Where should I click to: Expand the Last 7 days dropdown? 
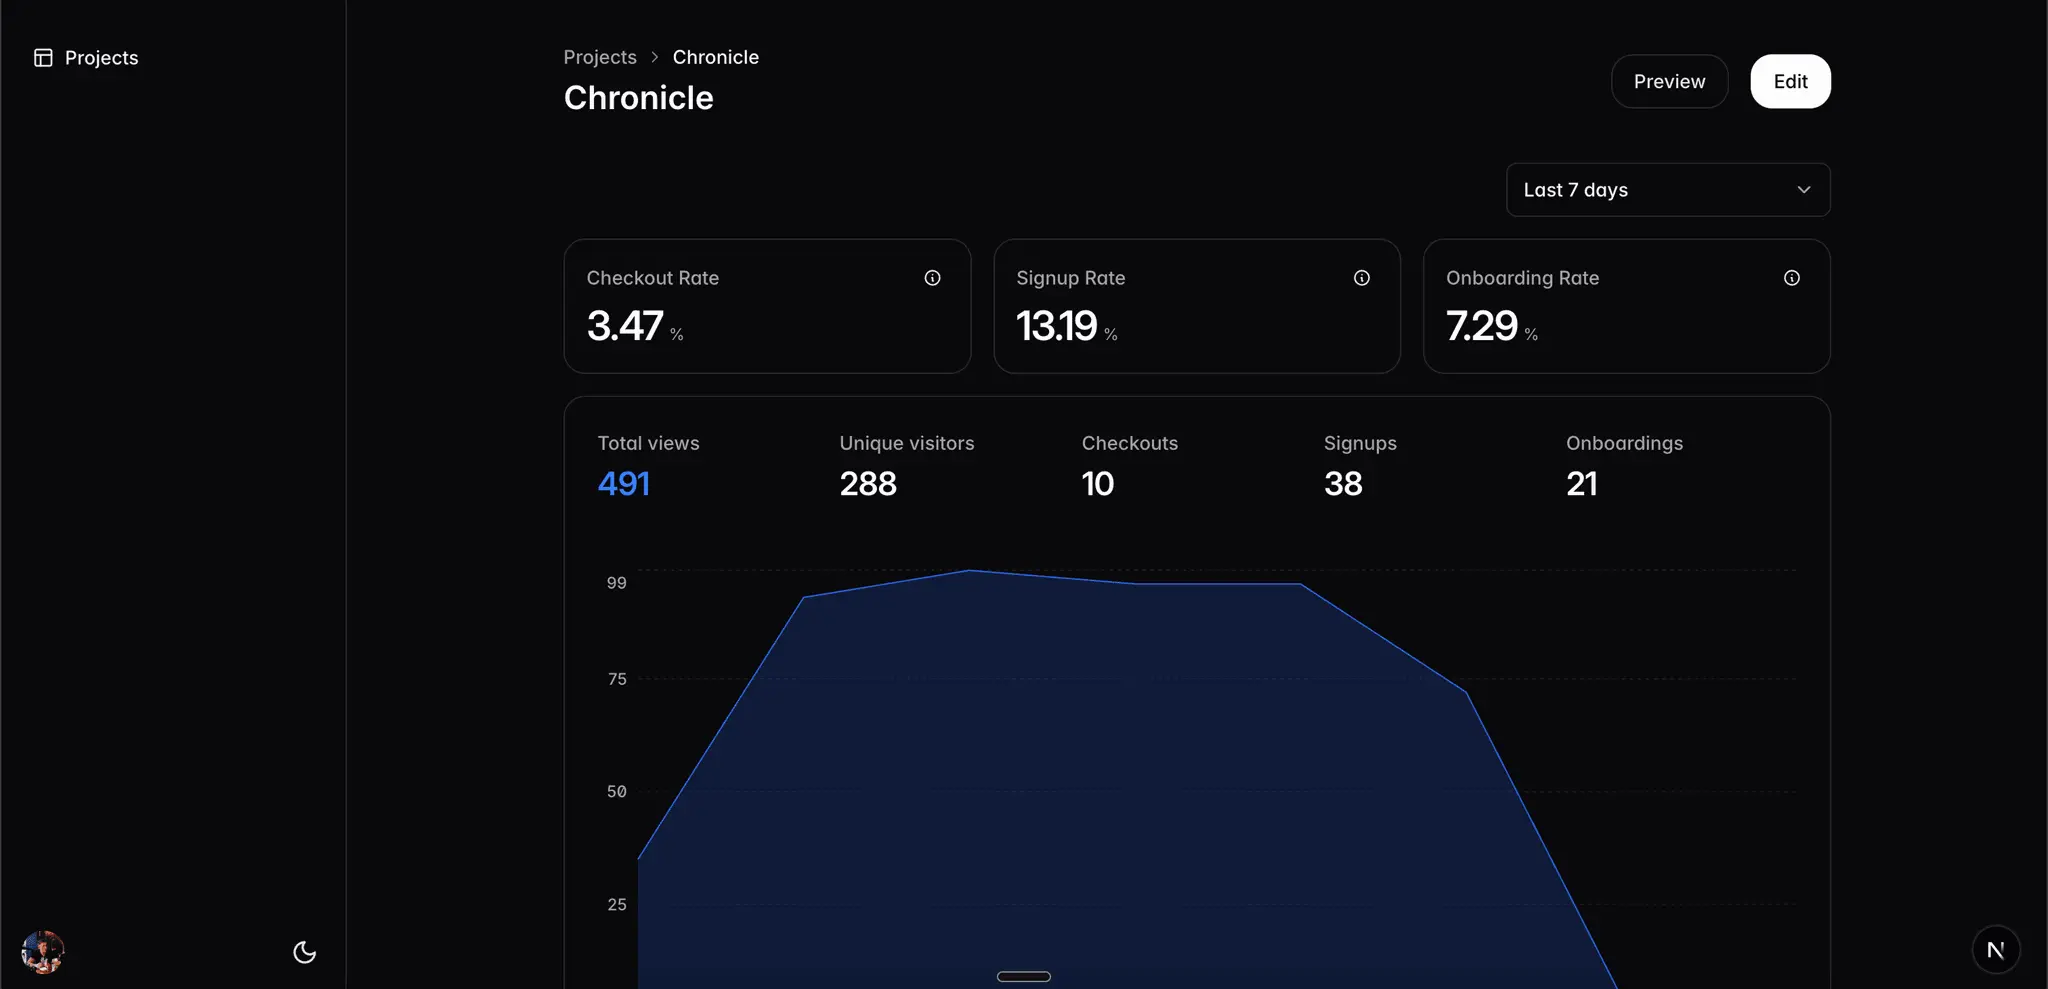[1668, 190]
